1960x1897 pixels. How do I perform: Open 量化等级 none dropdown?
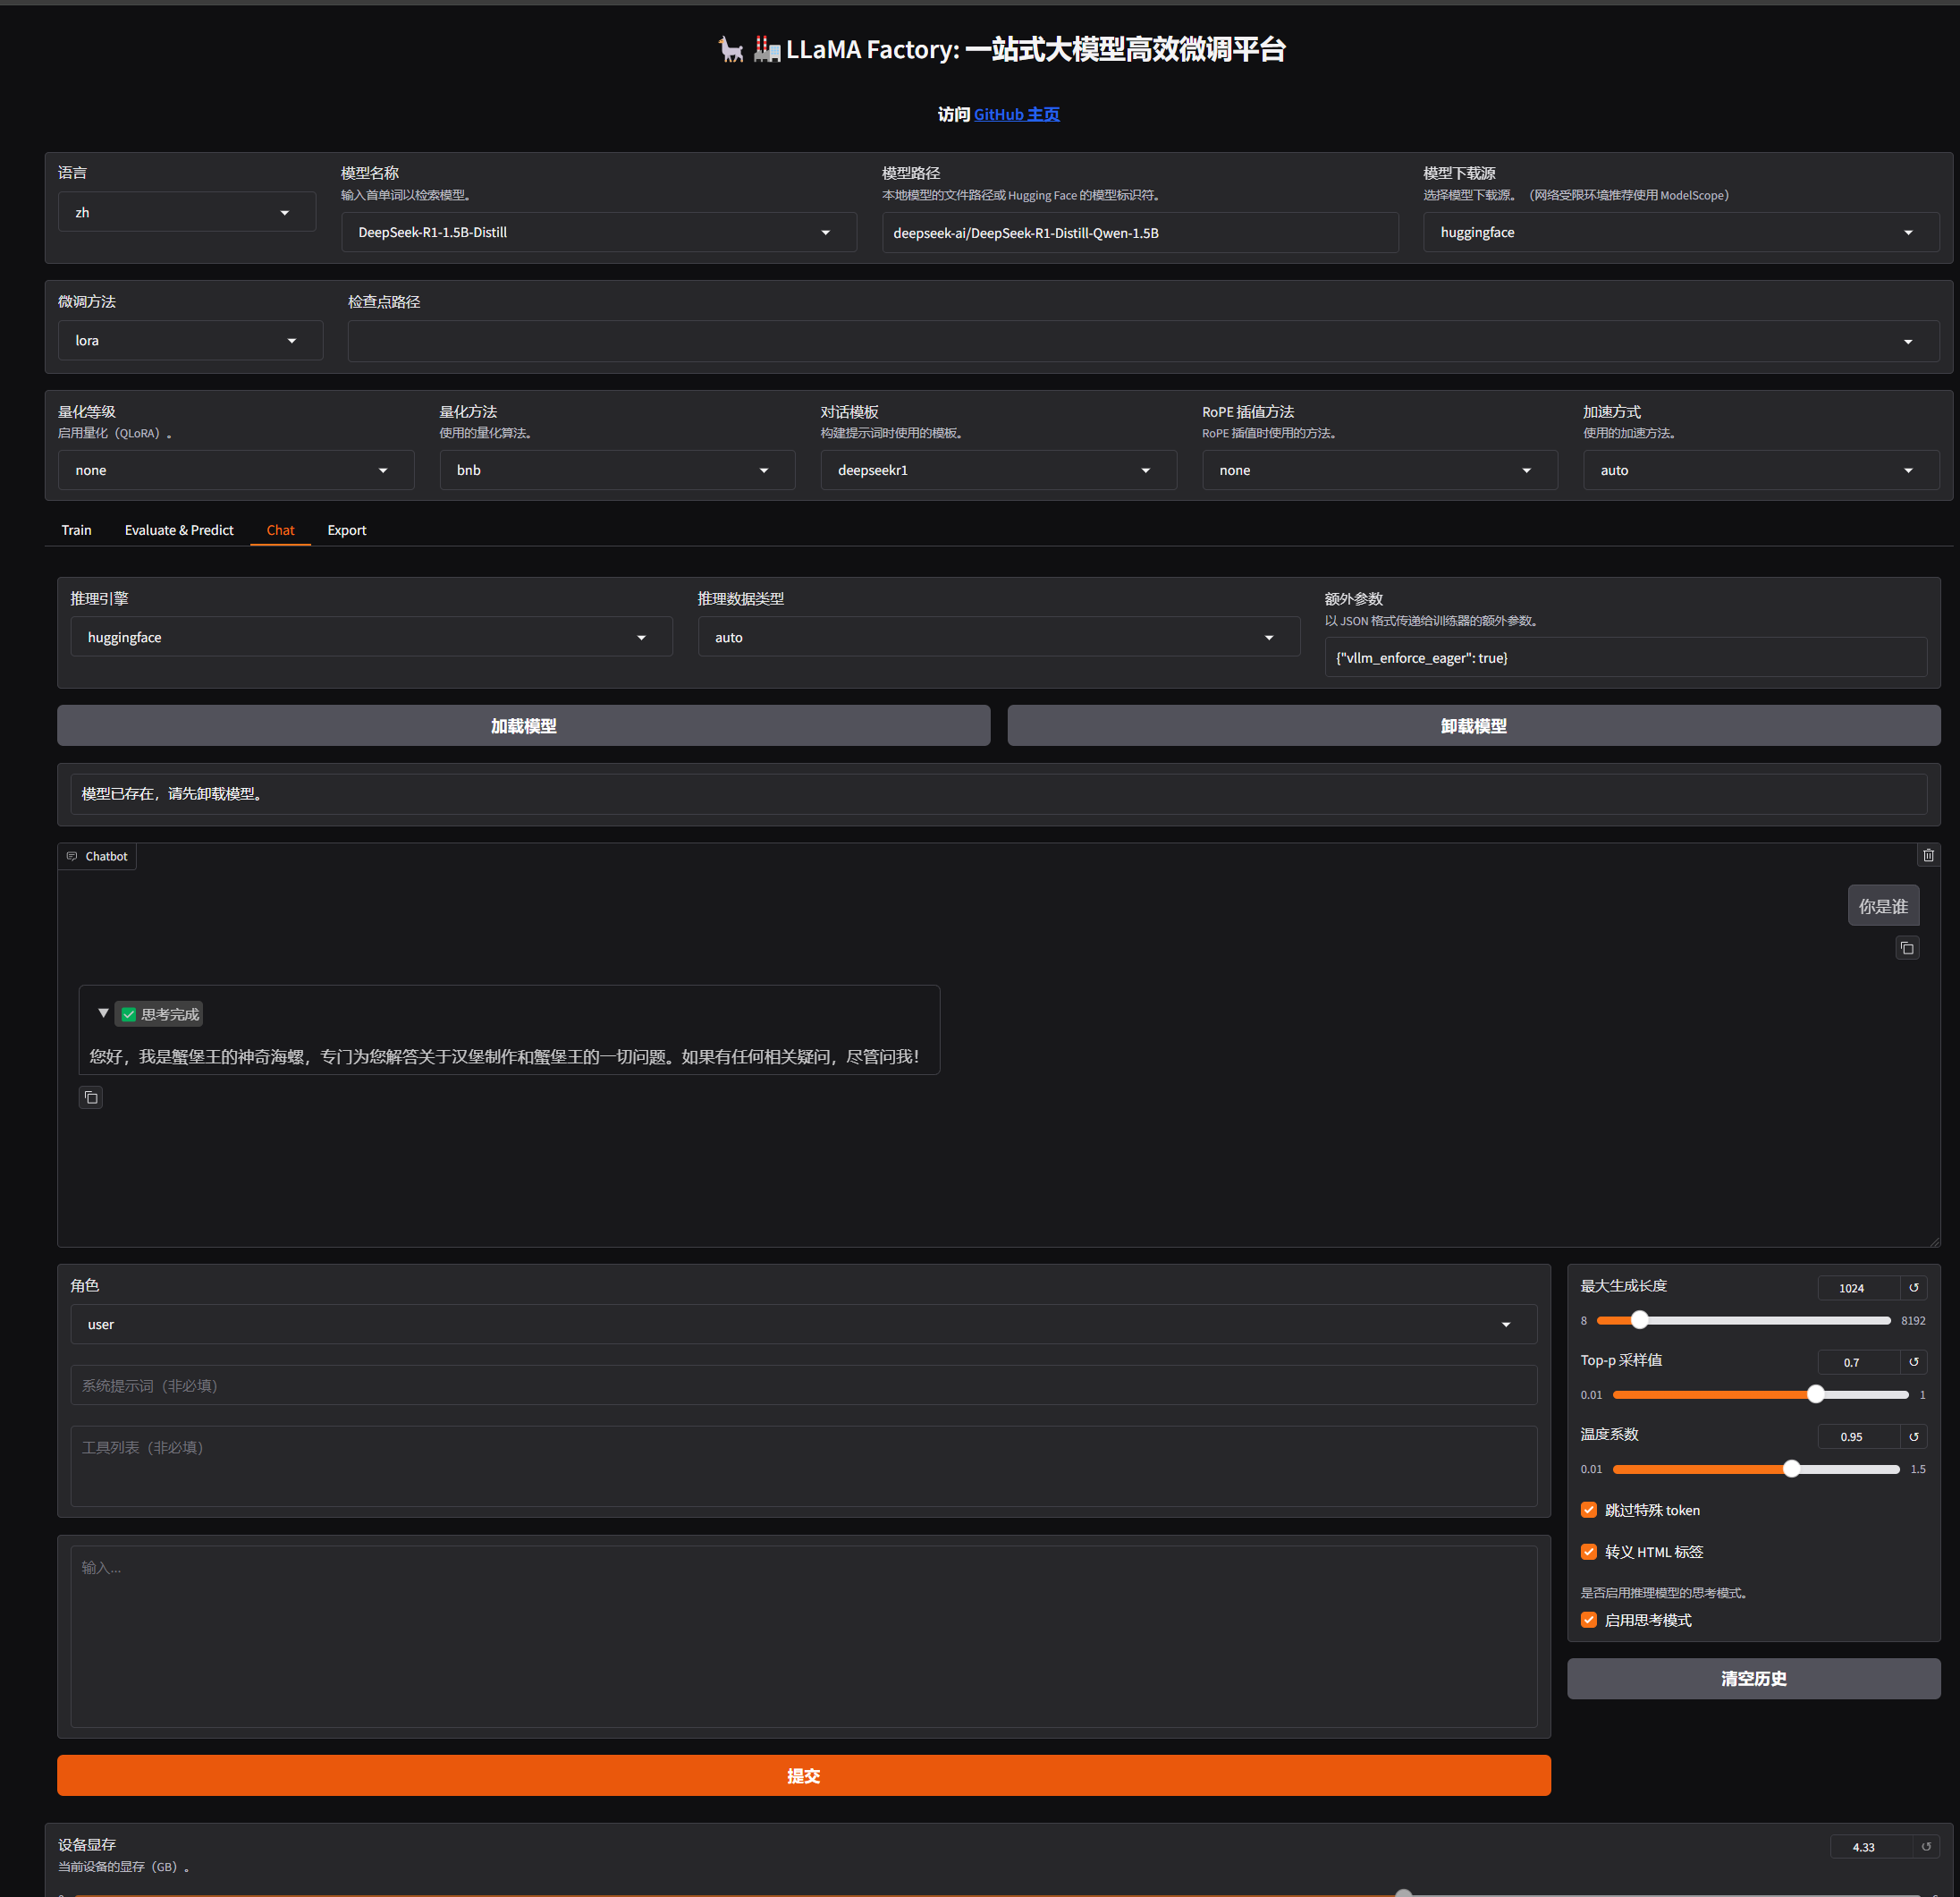(236, 470)
